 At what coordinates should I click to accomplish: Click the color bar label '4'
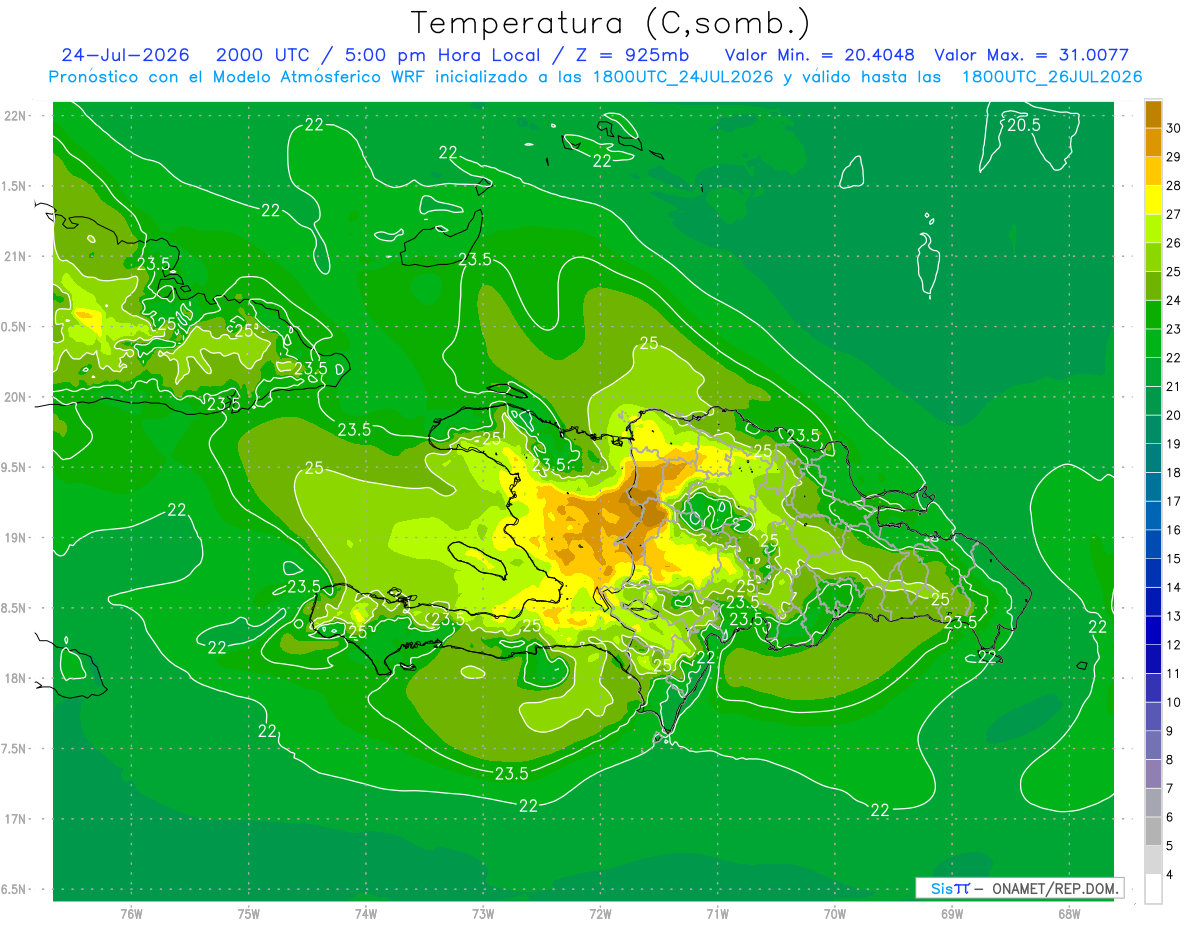[1171, 875]
